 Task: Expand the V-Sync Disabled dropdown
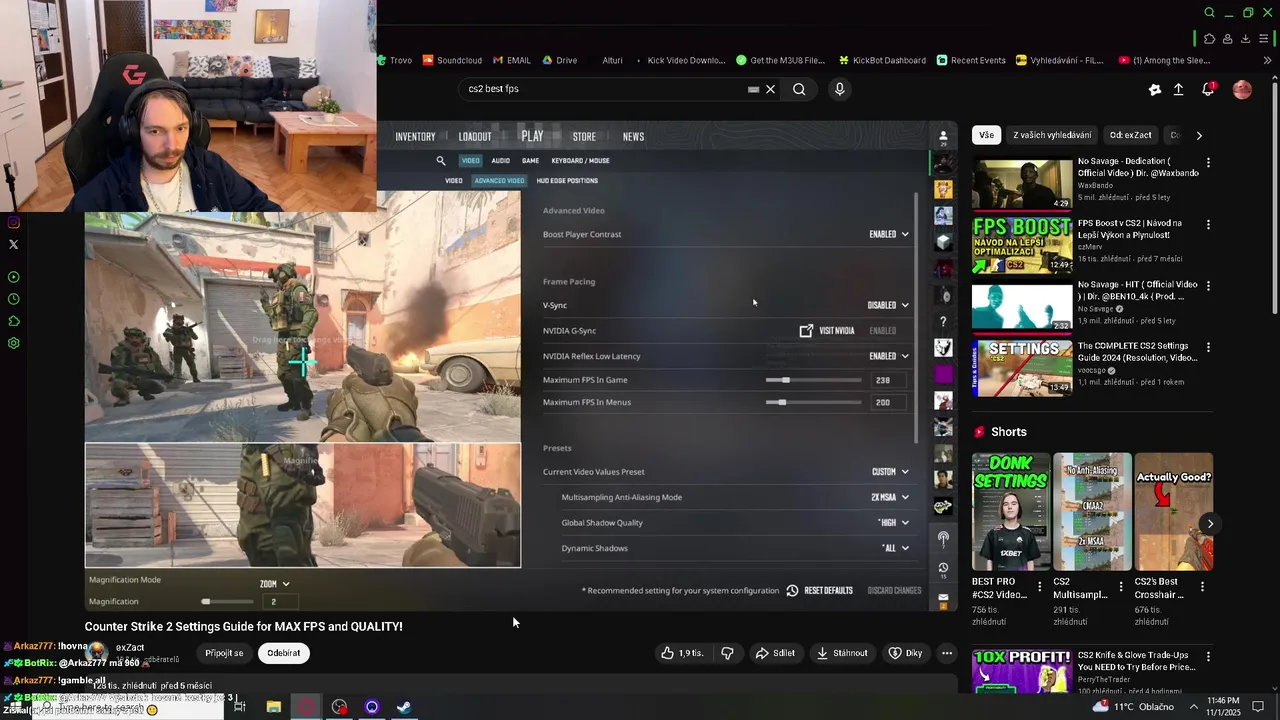[888, 305]
